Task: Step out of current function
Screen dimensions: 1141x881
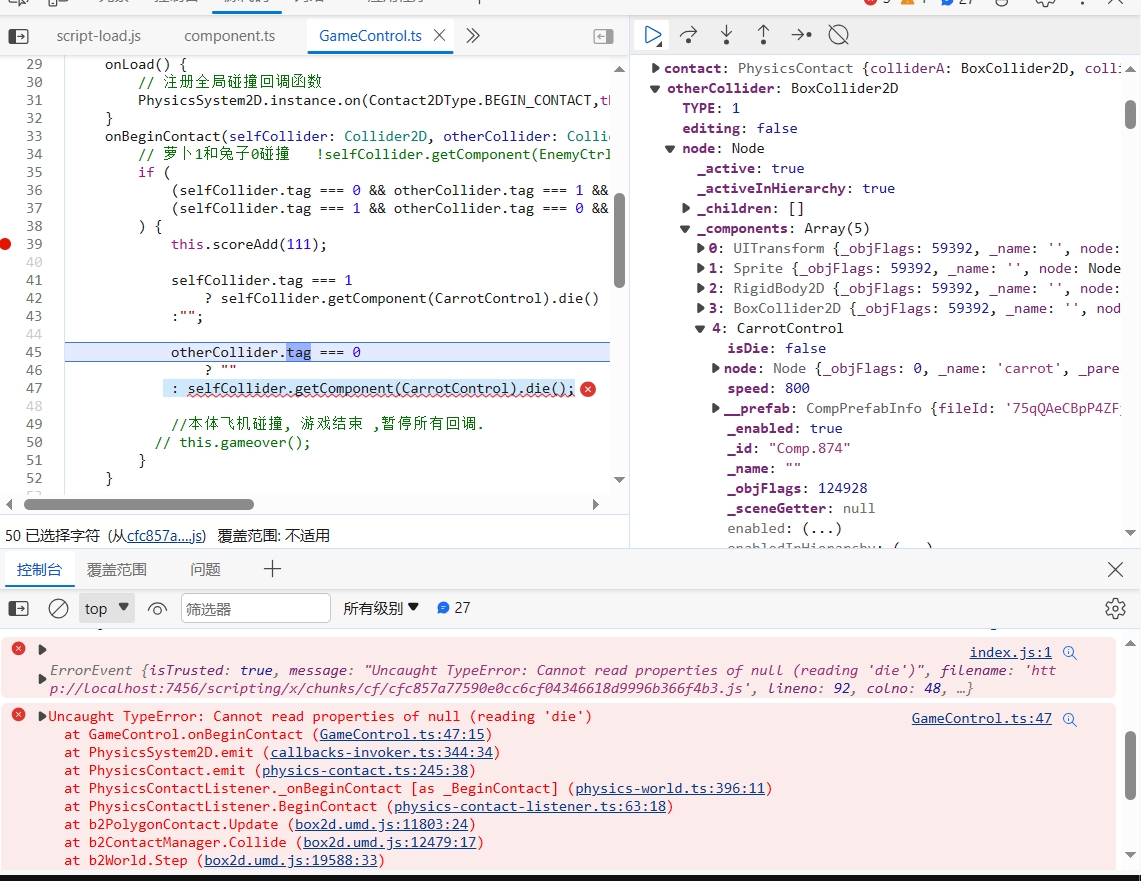Action: point(763,35)
